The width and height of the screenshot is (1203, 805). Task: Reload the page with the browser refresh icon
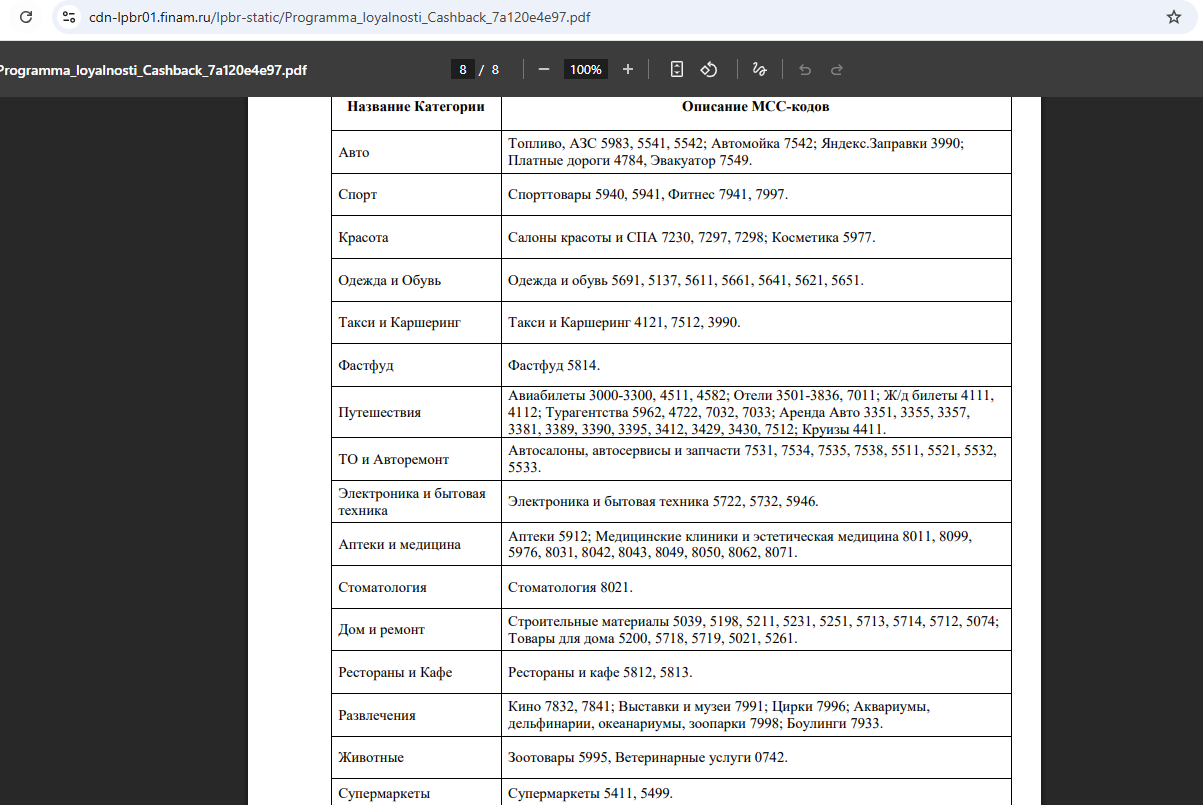point(26,17)
